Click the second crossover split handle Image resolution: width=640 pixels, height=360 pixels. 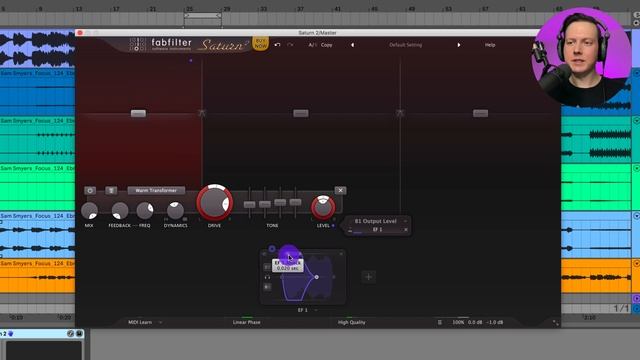(x=400, y=113)
